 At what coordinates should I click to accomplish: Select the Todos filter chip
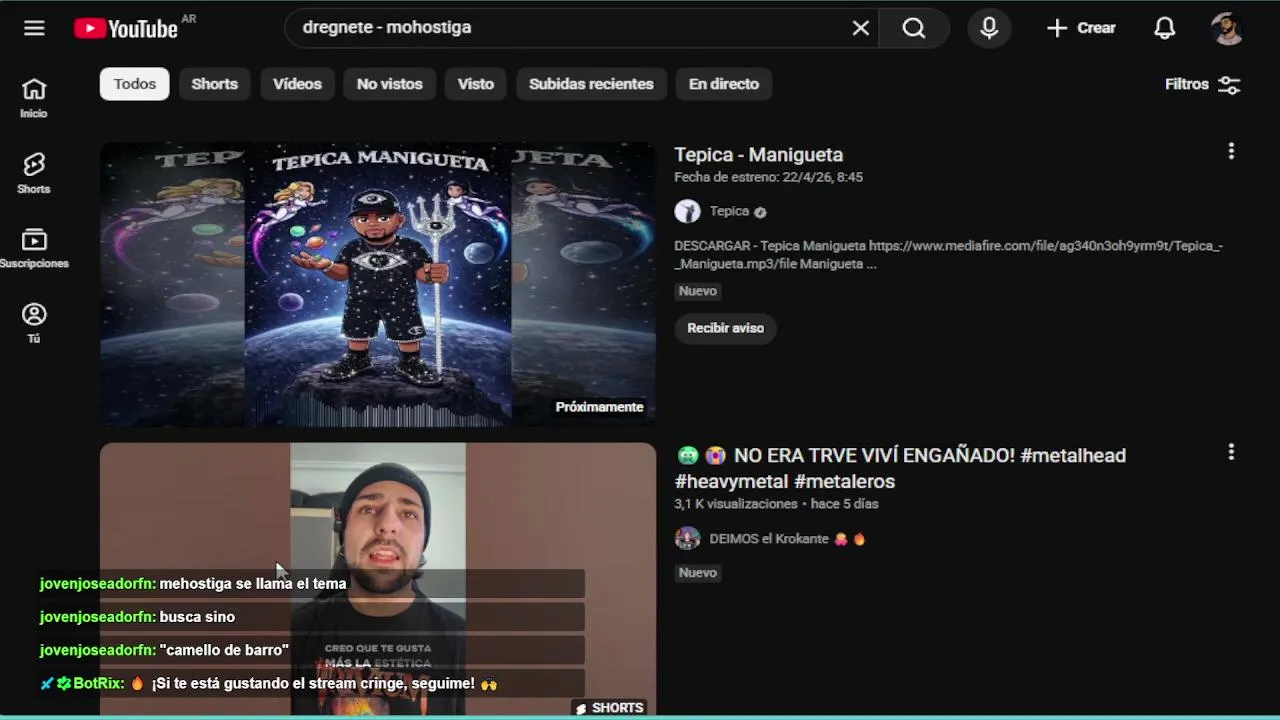tap(135, 84)
